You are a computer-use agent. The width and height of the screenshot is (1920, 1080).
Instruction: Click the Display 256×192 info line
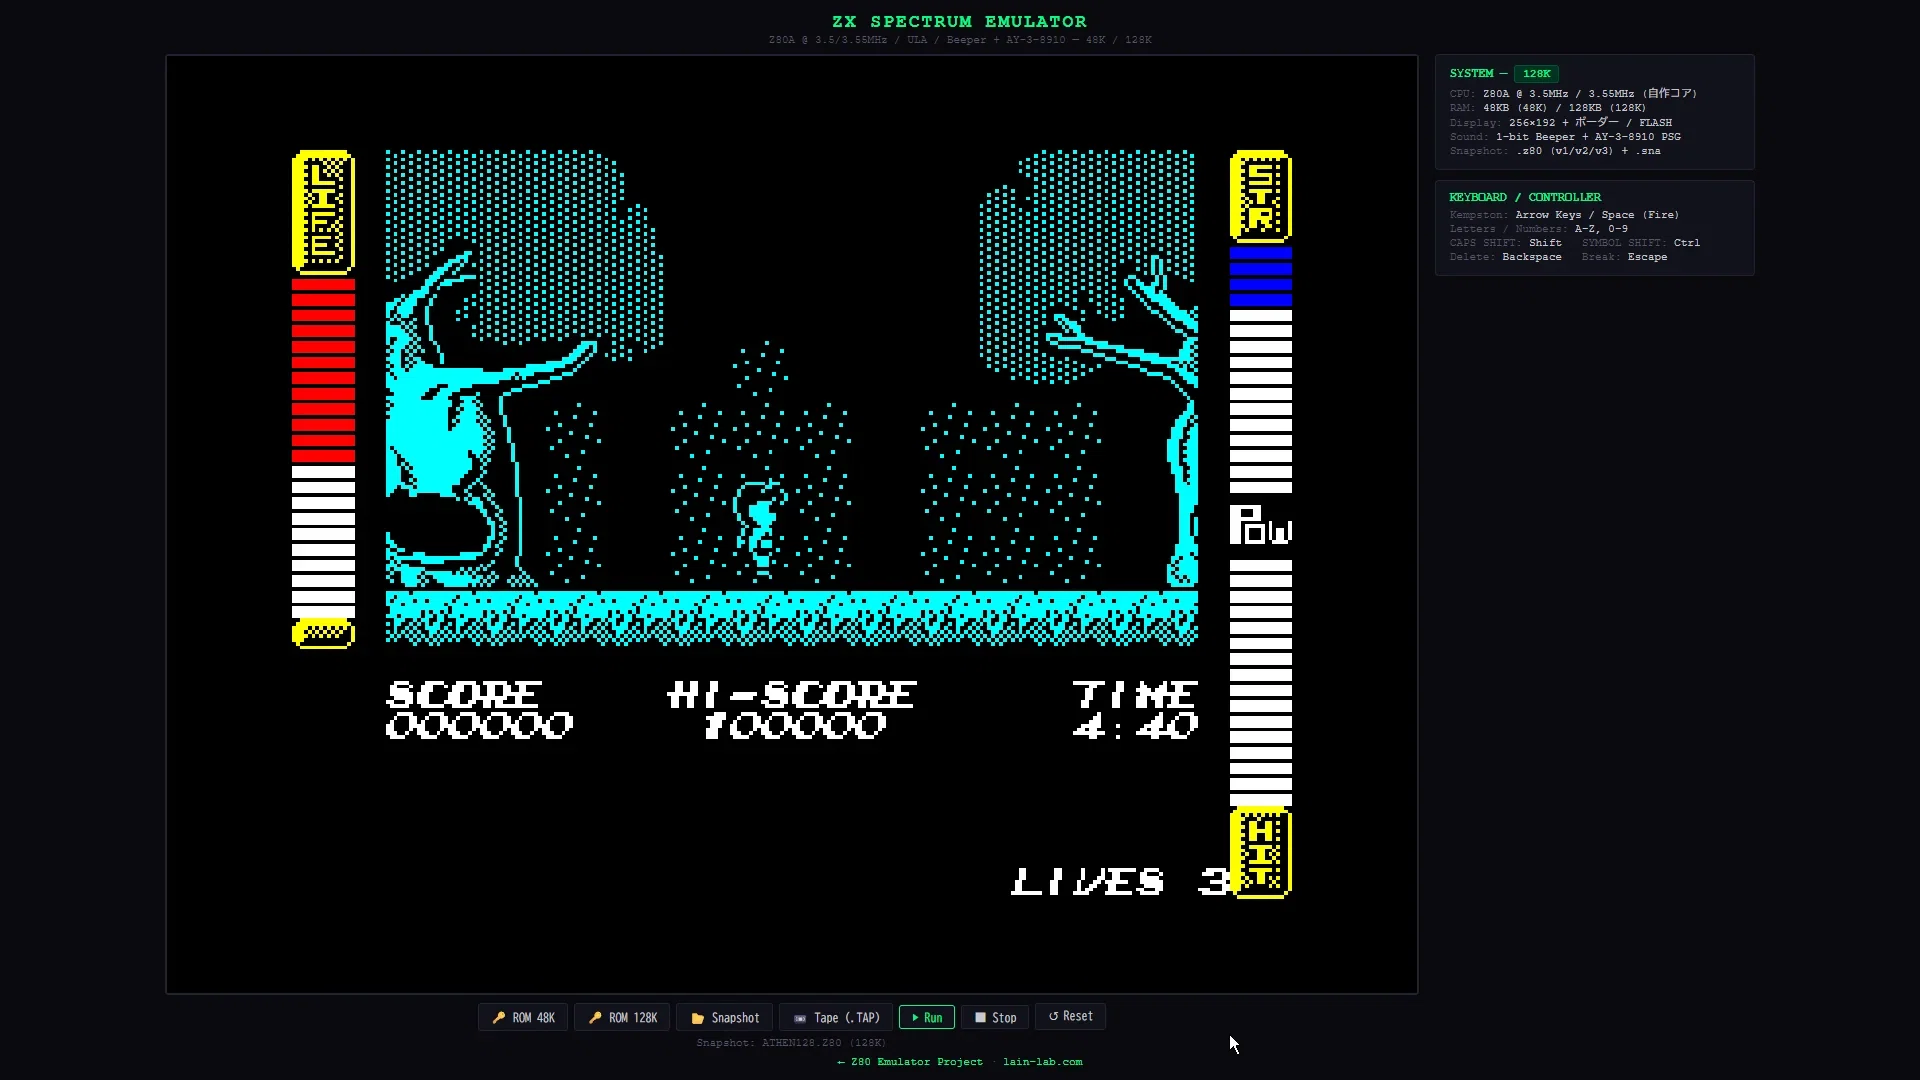point(1561,122)
